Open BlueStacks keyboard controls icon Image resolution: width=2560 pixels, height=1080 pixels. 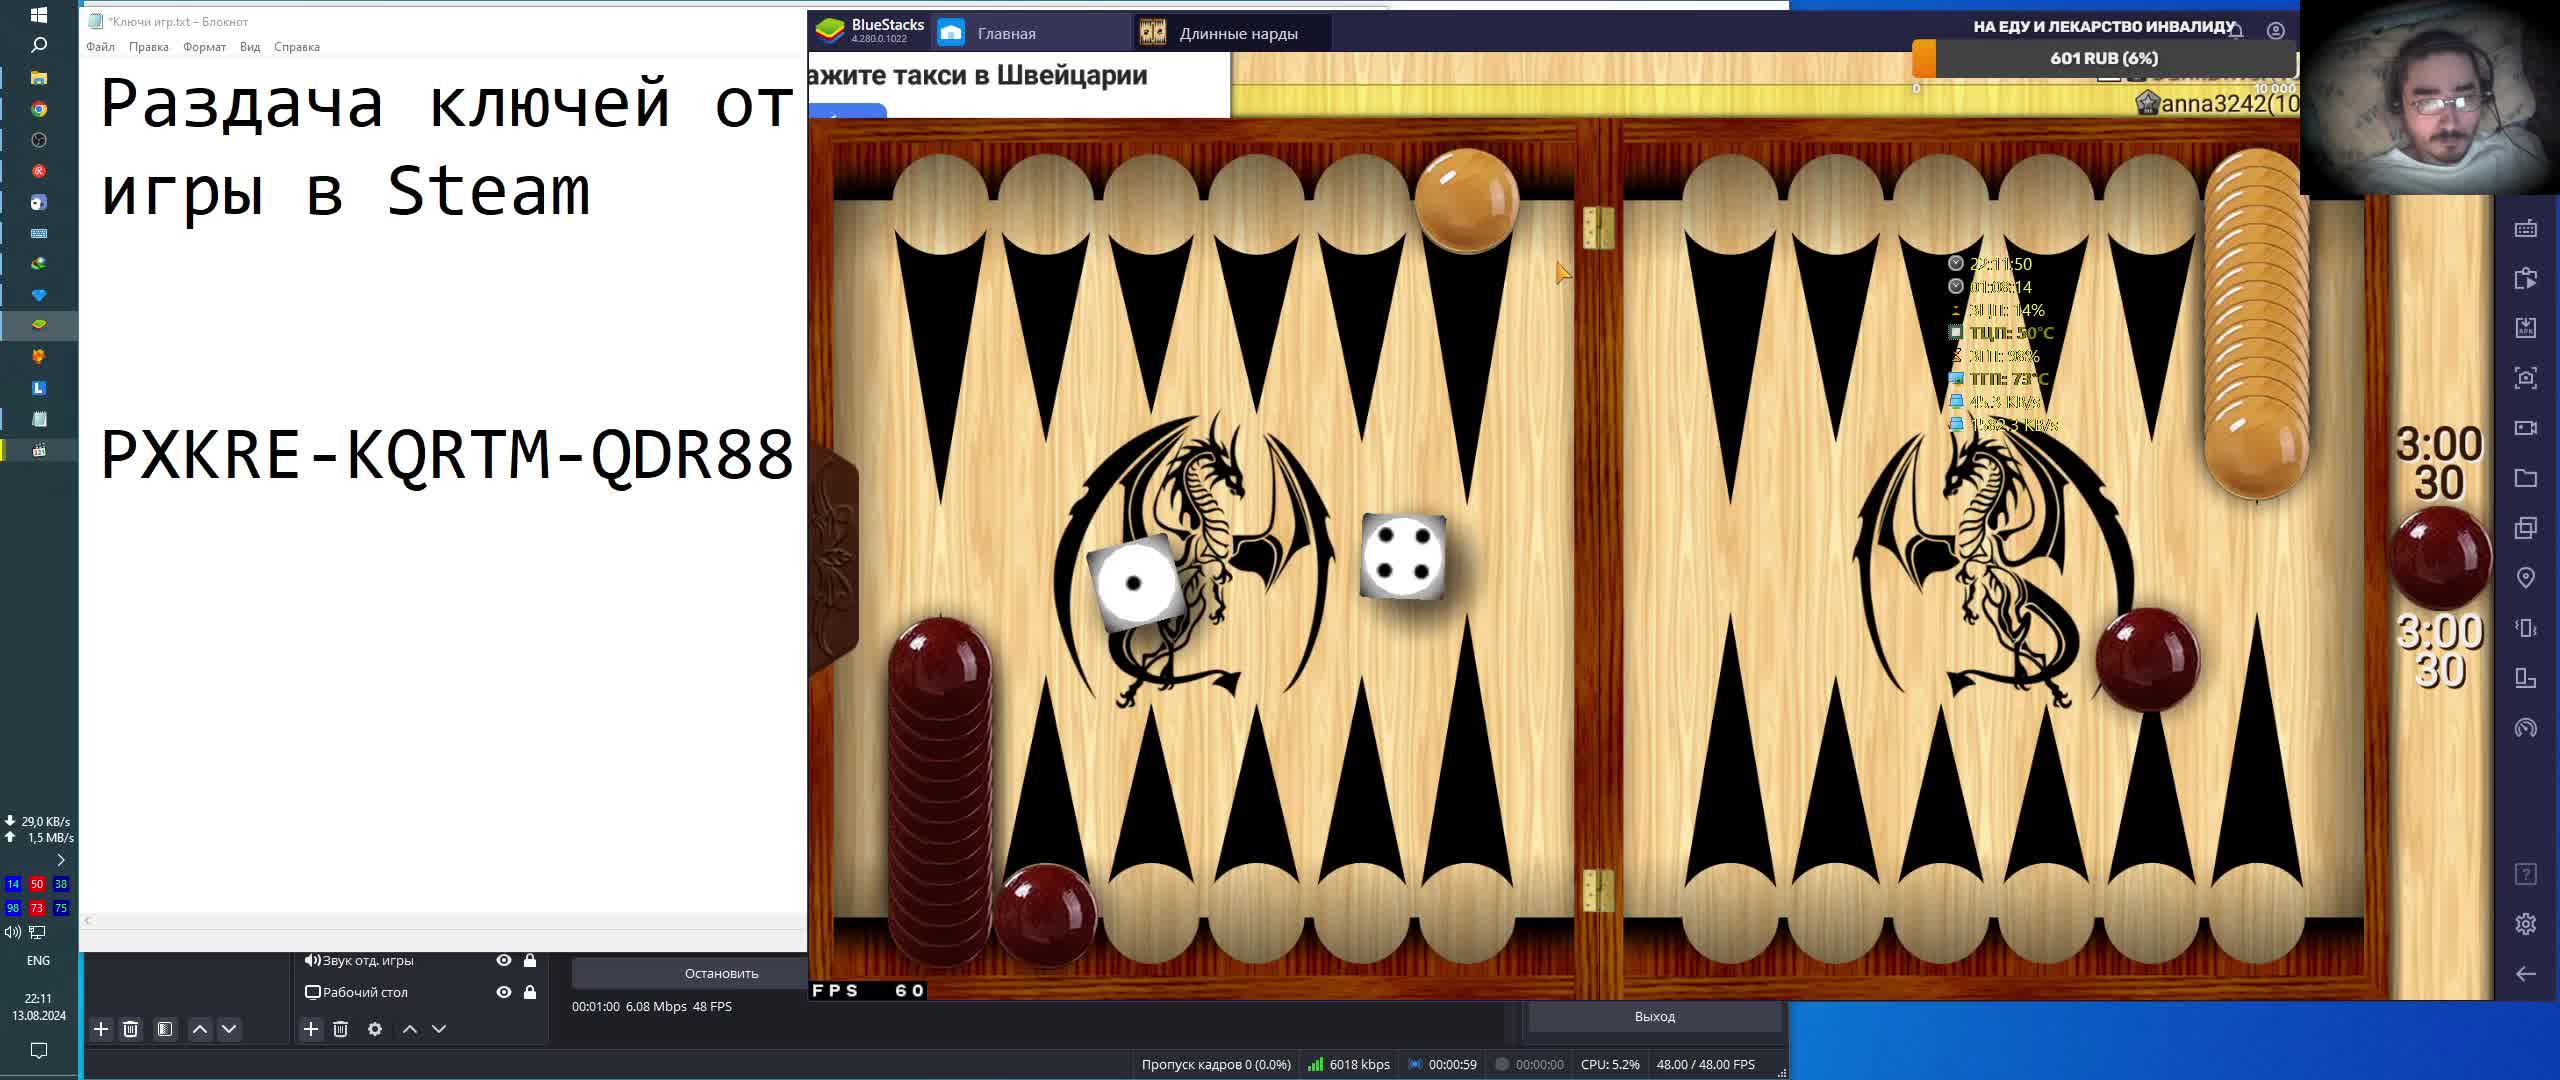[x=2525, y=229]
